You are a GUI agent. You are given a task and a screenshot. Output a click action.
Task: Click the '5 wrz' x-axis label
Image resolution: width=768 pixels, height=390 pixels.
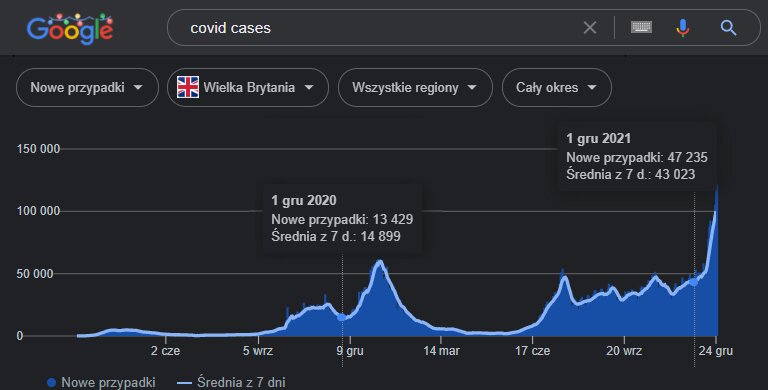pos(258,351)
